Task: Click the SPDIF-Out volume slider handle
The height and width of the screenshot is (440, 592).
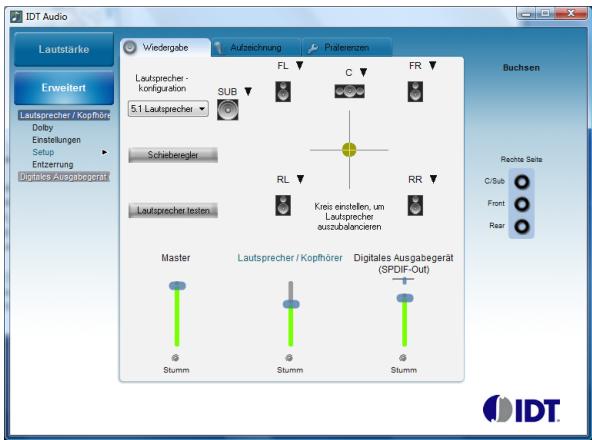Action: 405,298
